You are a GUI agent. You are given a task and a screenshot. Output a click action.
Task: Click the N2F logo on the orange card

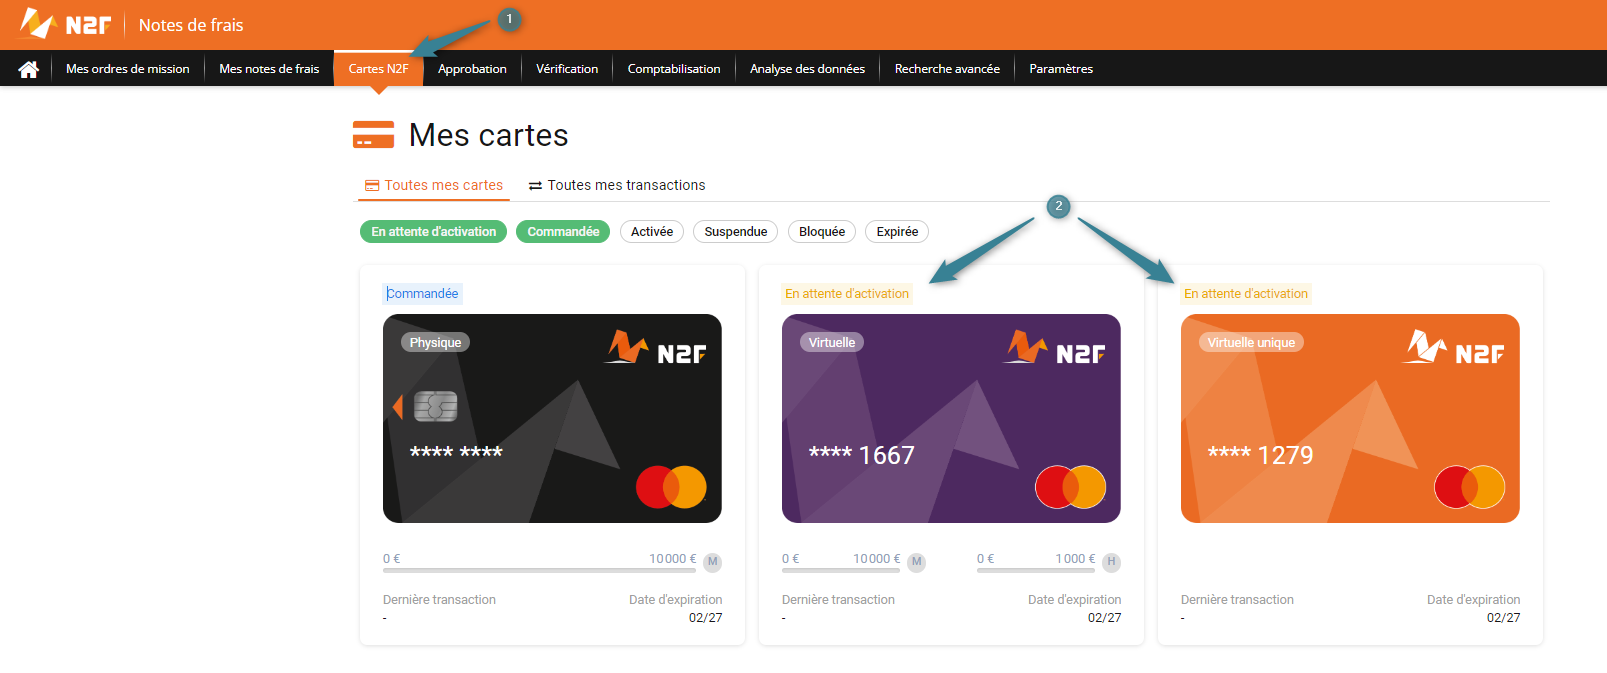(x=1454, y=347)
